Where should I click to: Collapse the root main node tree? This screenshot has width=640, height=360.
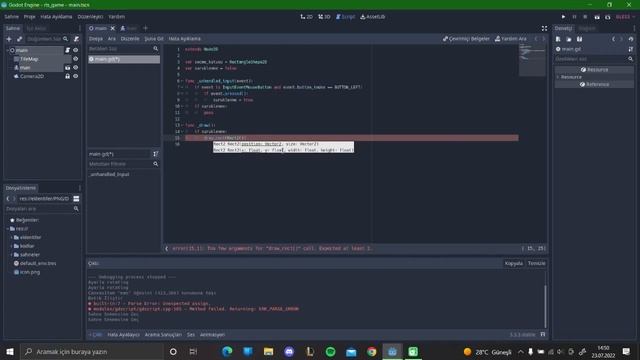[8, 50]
